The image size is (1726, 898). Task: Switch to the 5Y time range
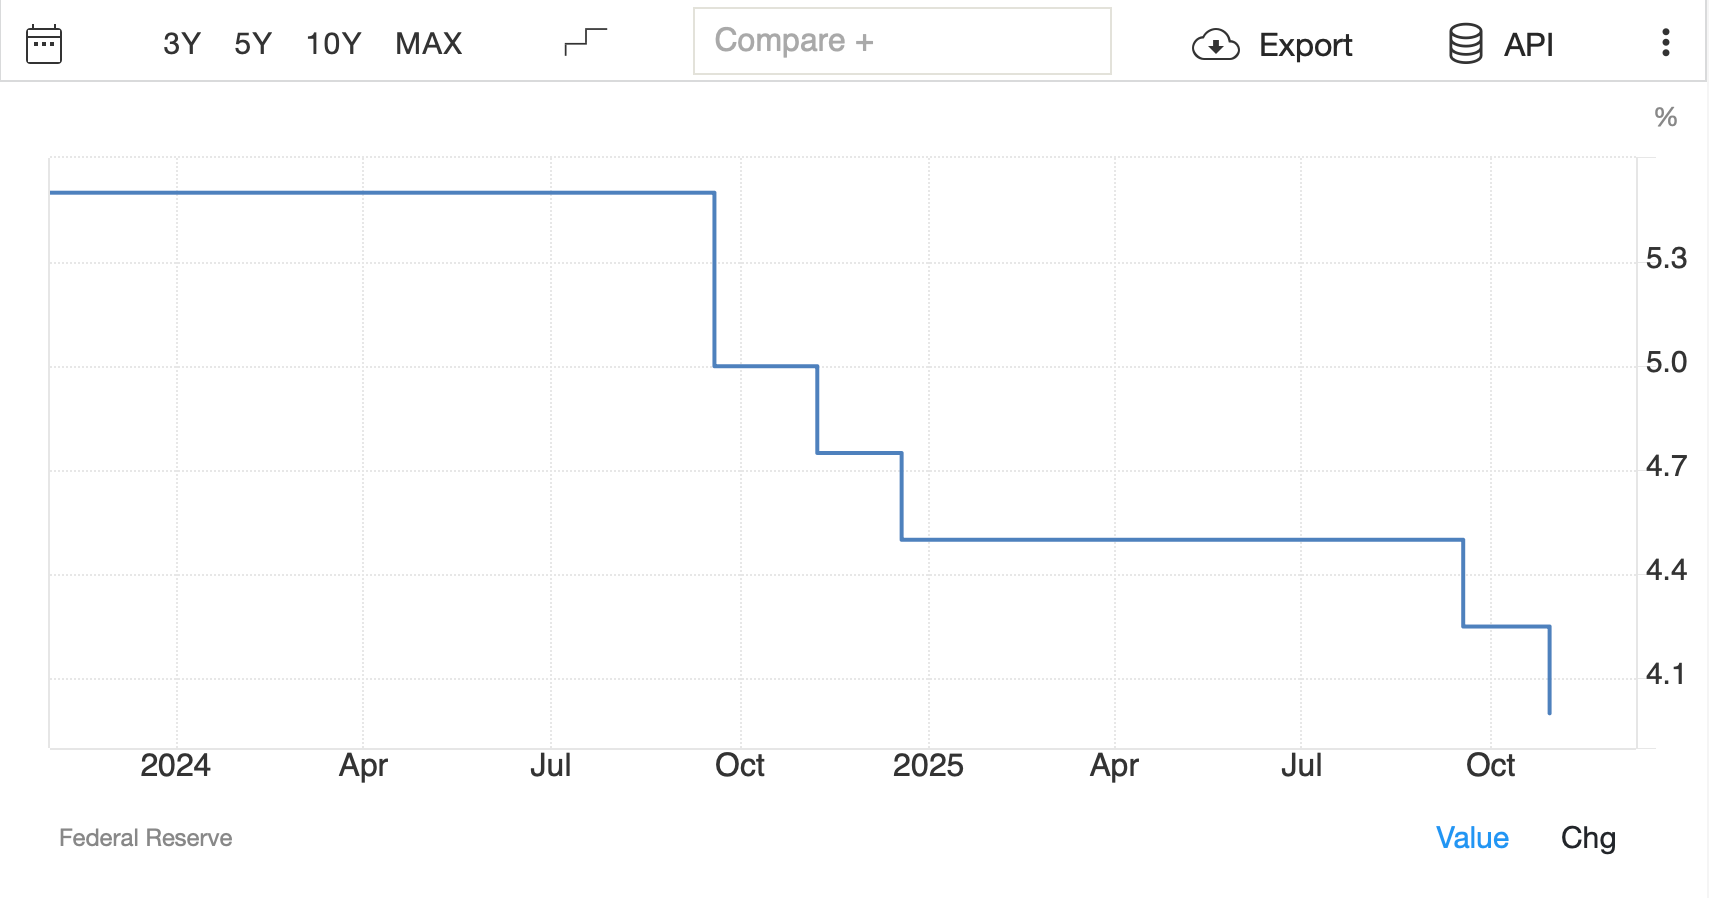(253, 42)
